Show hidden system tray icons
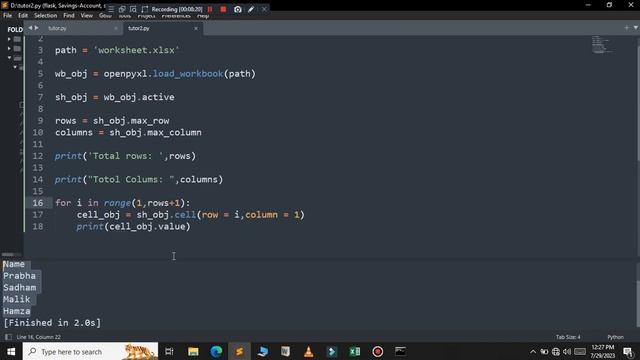Viewport: 640px width, 360px height. tap(533, 352)
